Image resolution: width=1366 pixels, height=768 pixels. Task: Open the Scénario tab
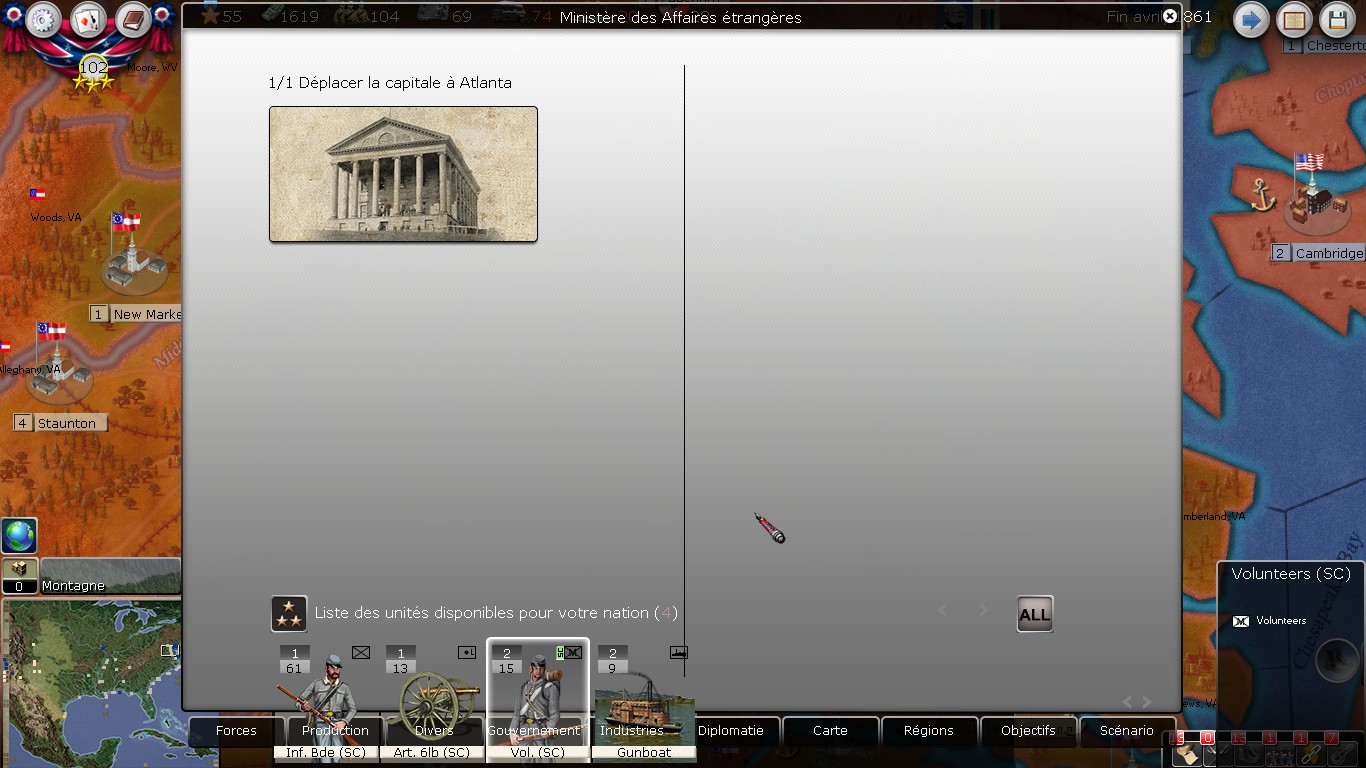click(x=1127, y=731)
